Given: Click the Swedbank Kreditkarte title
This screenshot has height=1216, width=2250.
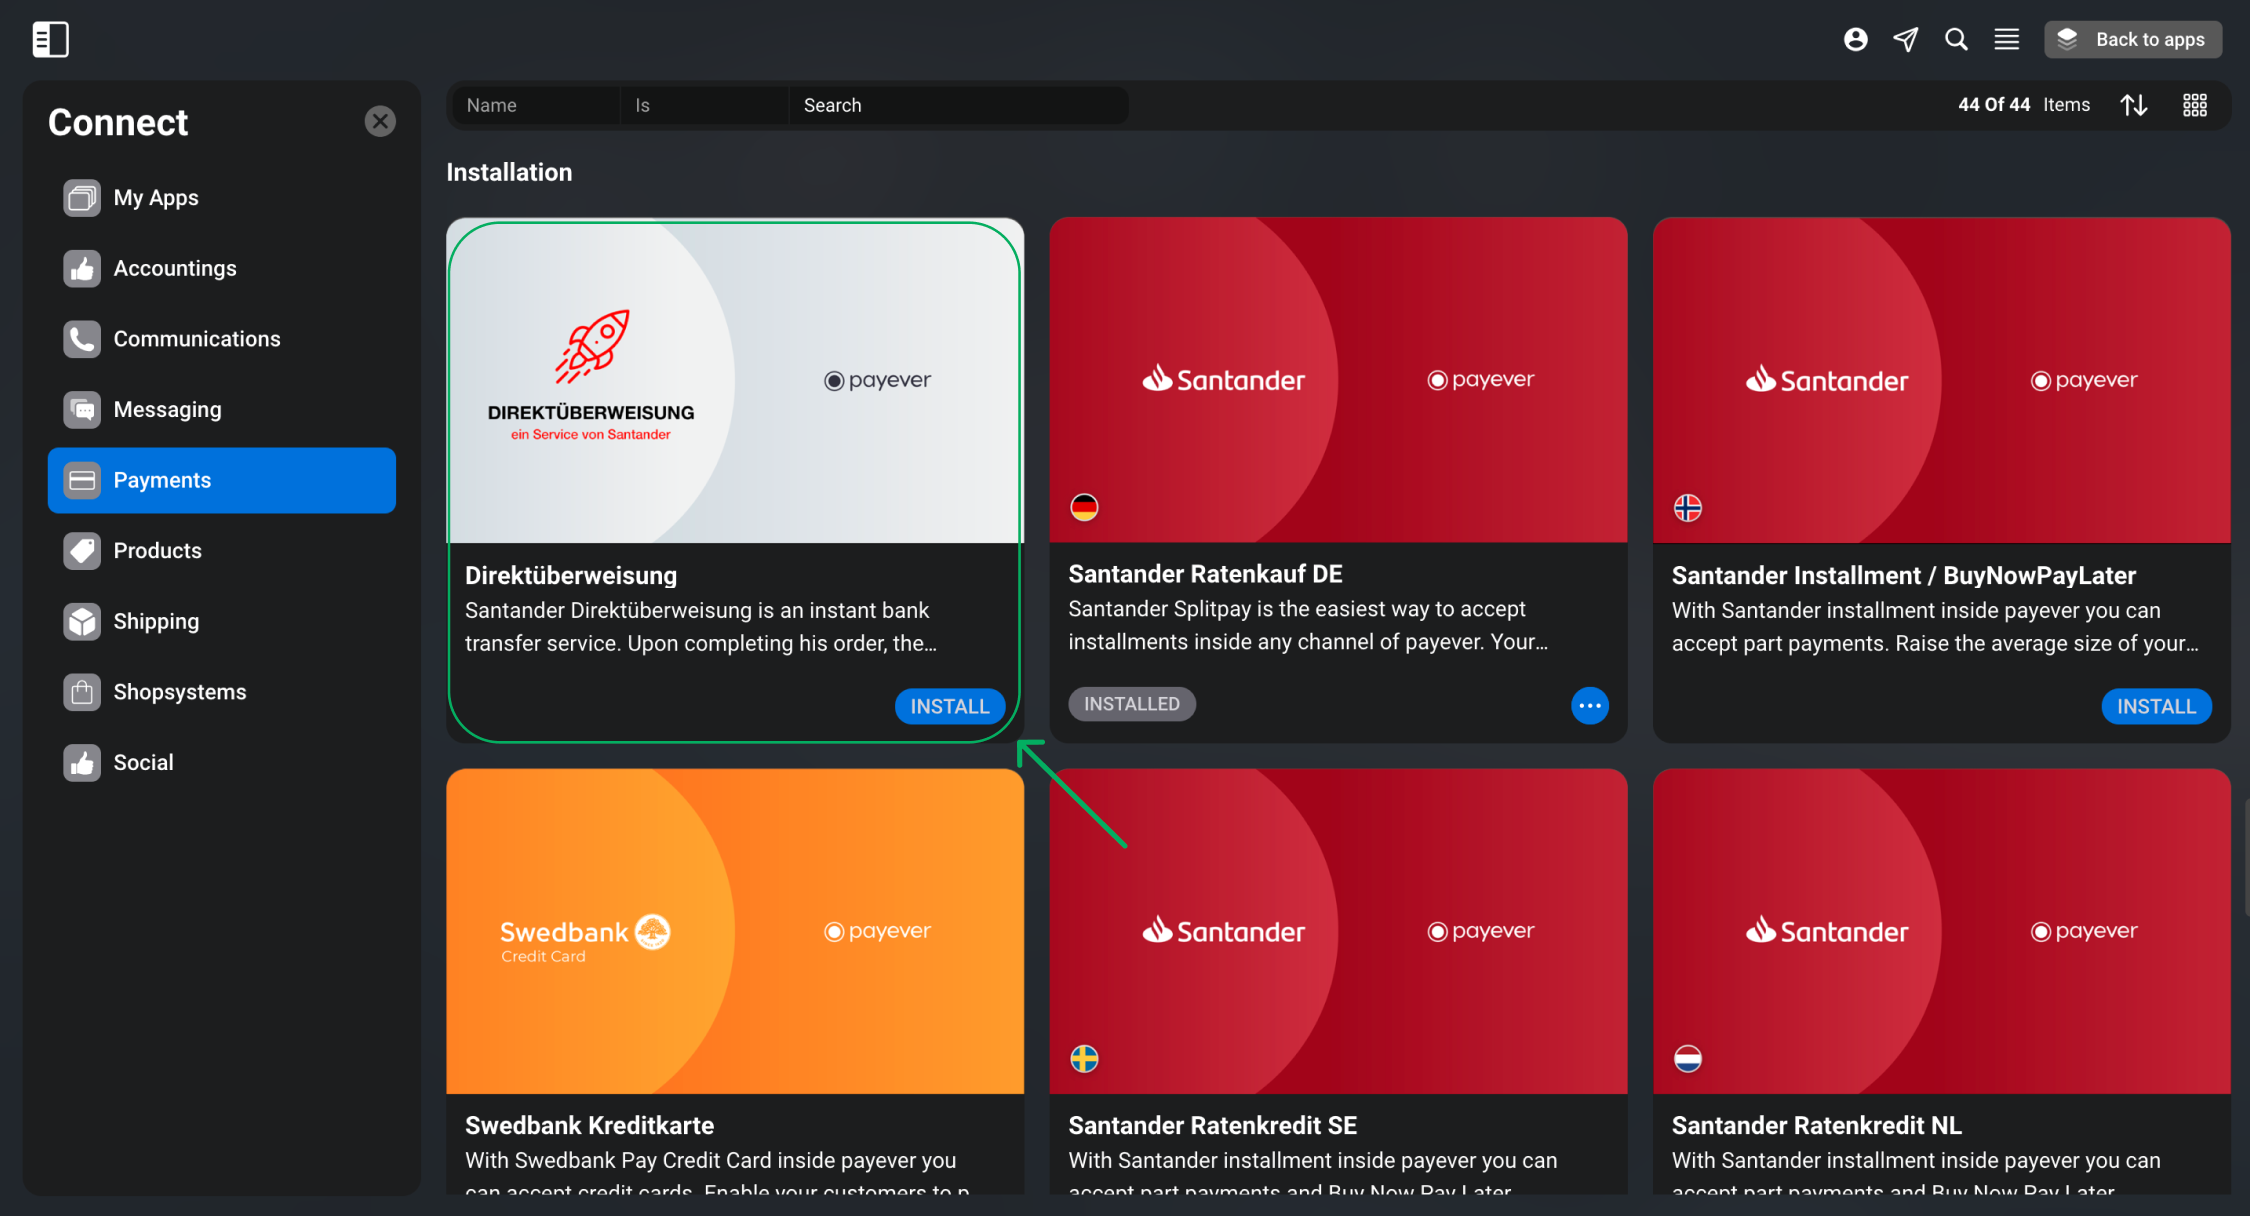Looking at the screenshot, I should [x=589, y=1125].
